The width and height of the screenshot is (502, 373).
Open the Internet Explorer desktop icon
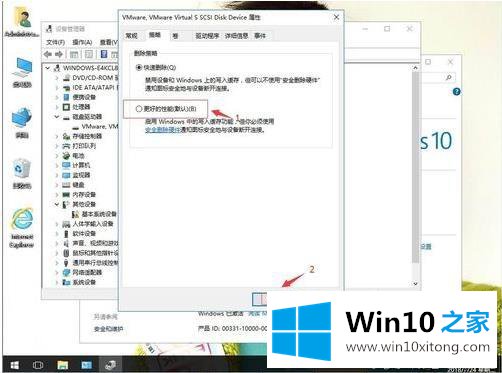pos(22,227)
